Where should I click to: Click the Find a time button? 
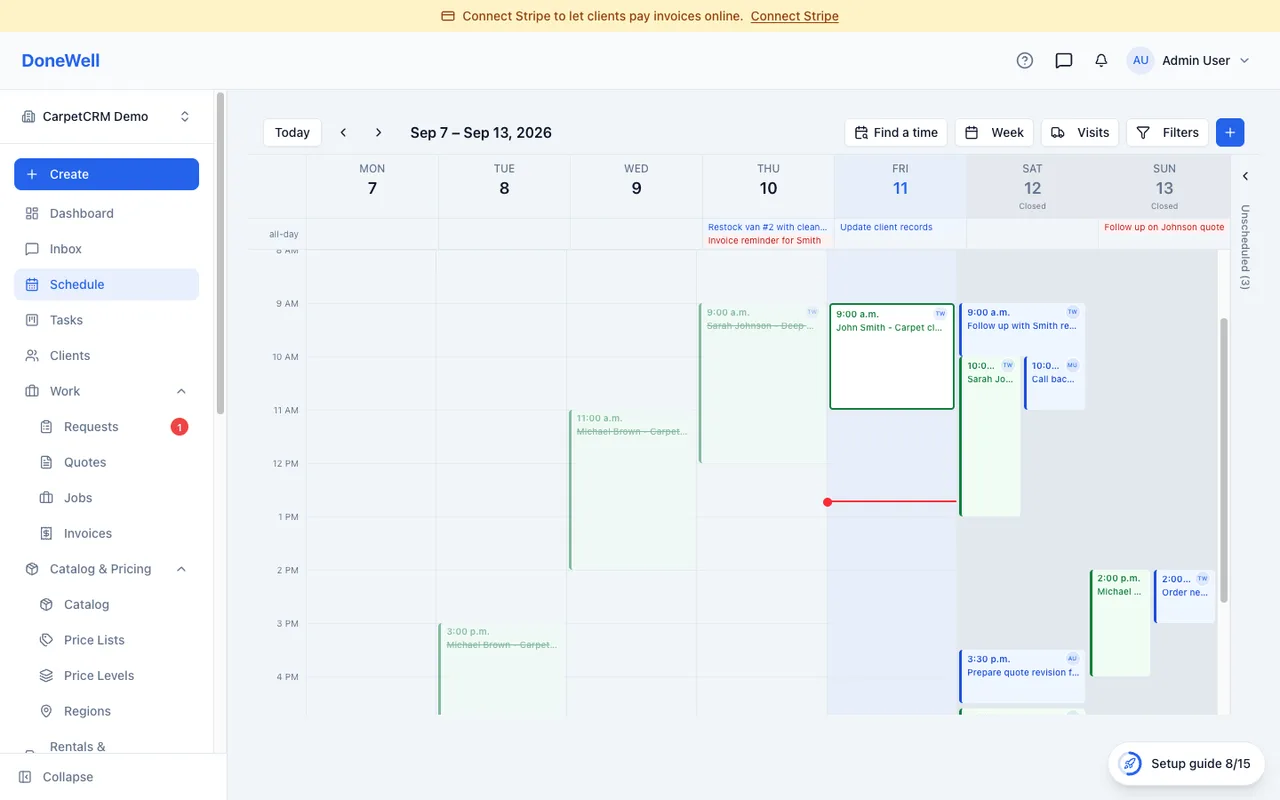pos(897,132)
